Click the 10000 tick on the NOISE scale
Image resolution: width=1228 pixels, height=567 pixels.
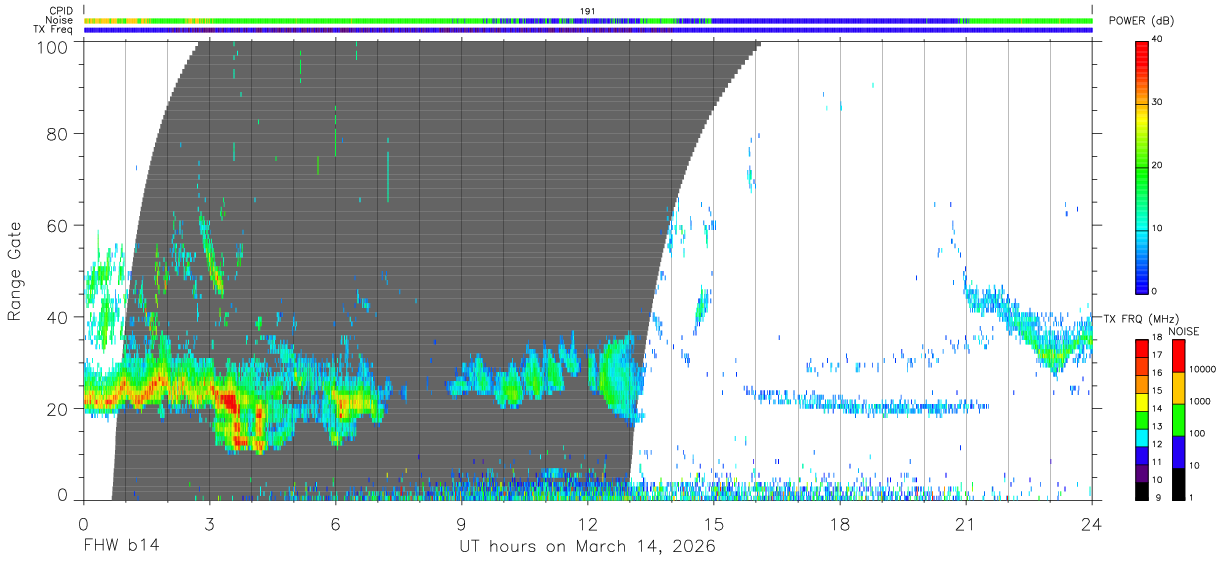1203,369
